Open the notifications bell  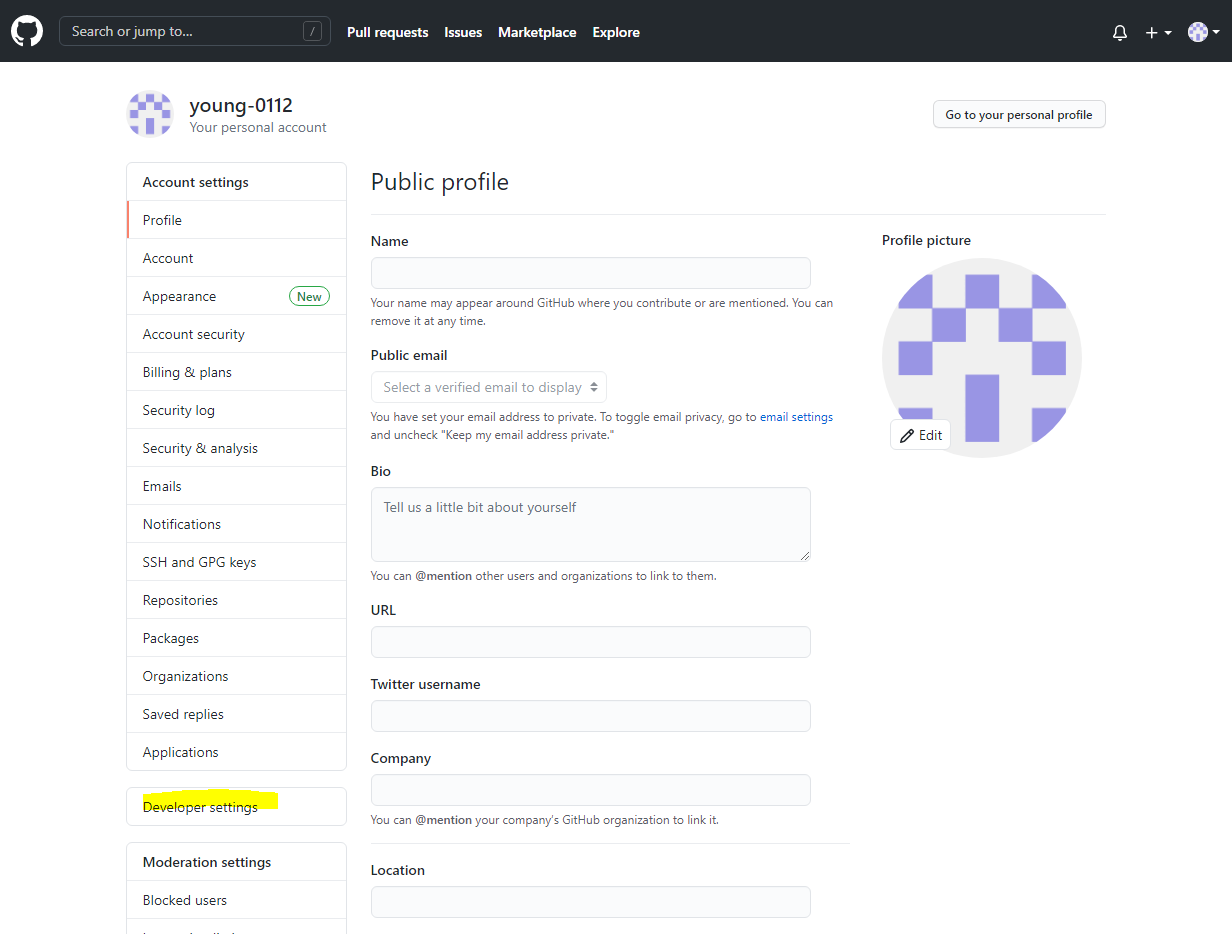[x=1120, y=33]
